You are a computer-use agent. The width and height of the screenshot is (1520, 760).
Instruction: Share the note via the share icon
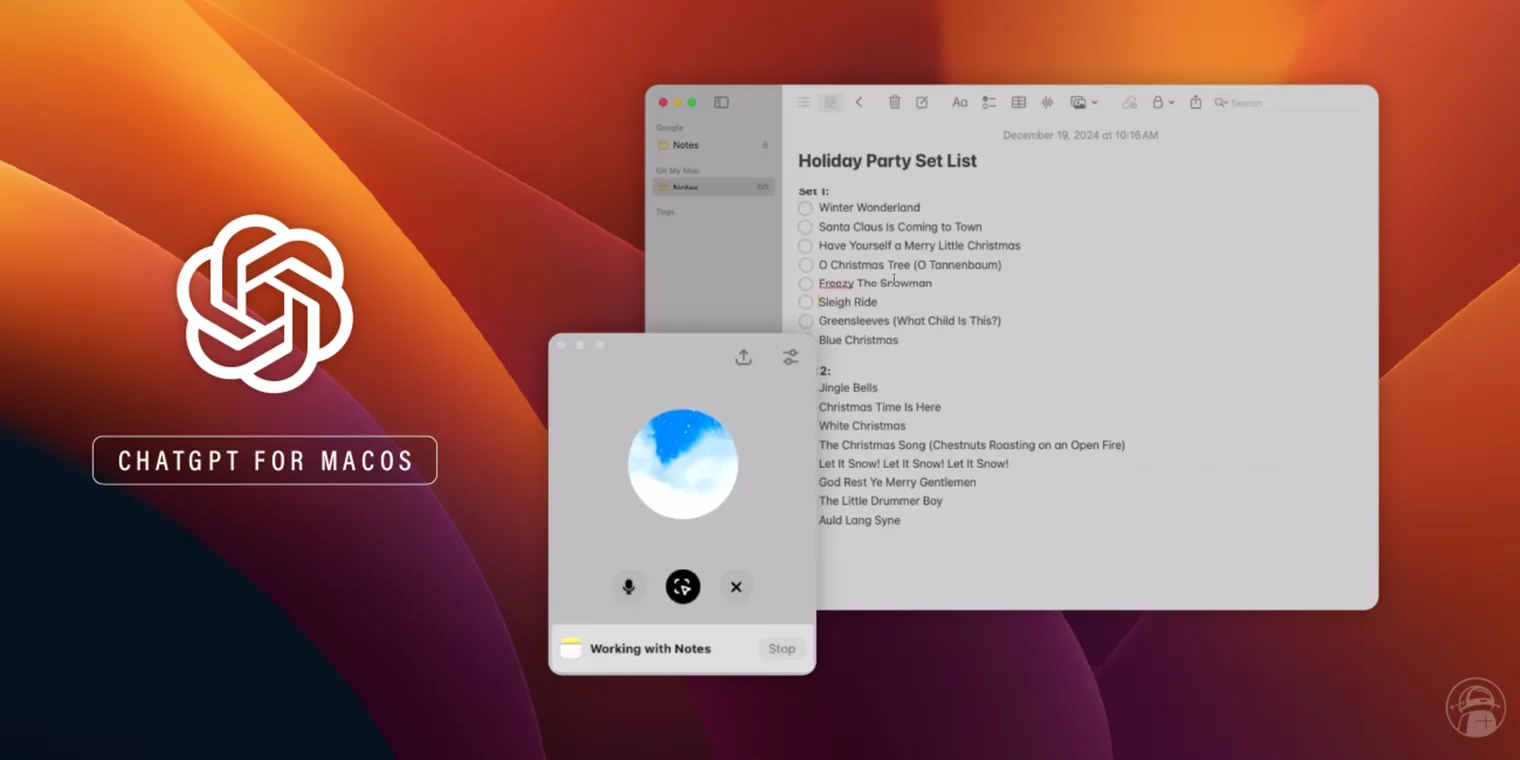pos(1195,102)
